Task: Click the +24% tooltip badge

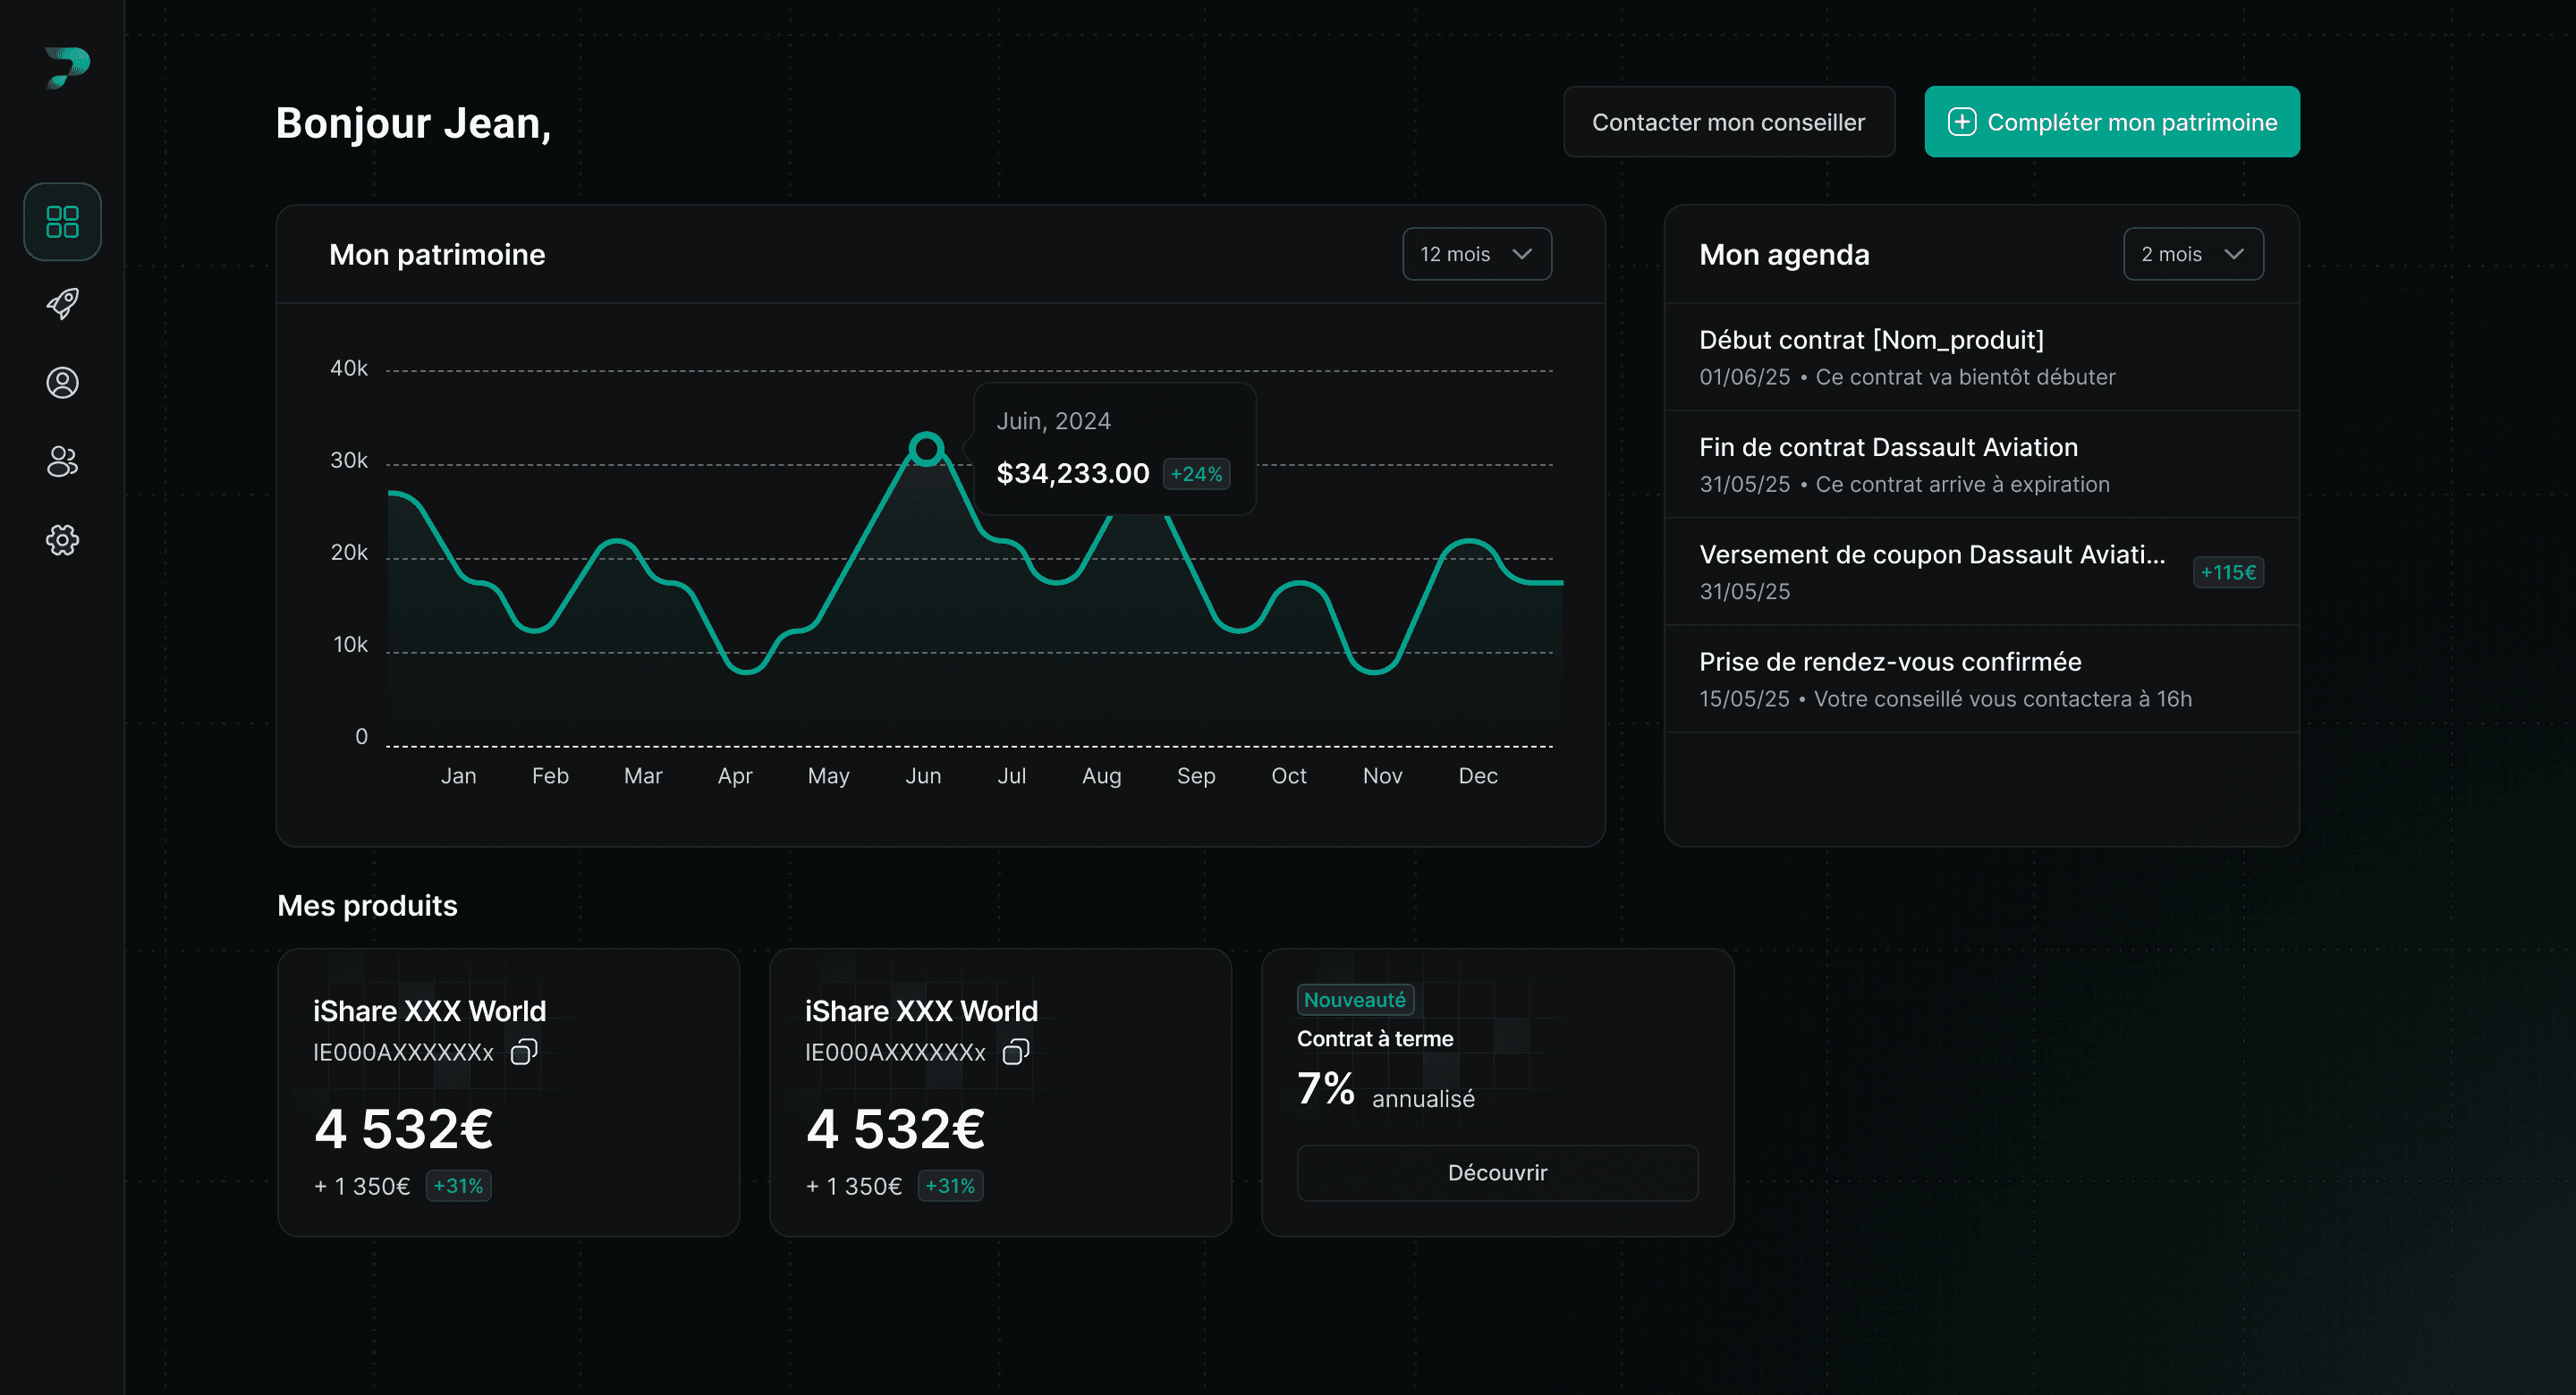Action: [x=1196, y=474]
